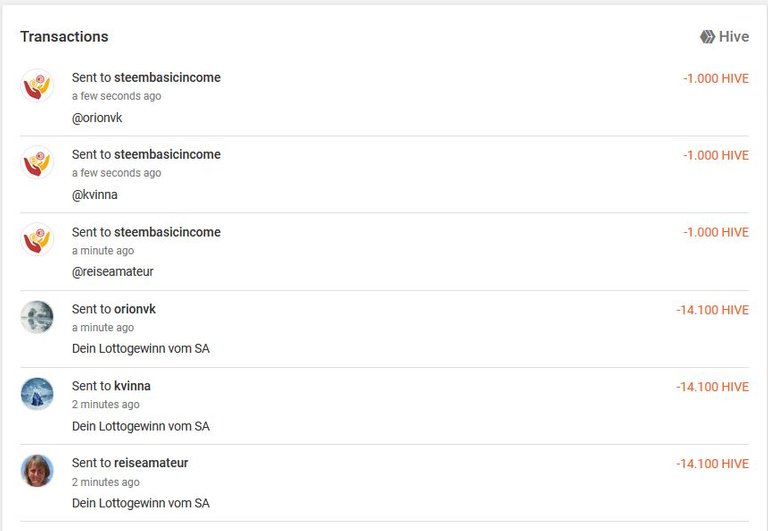
Task: Open steembasicincome avatar in @orionvk transaction
Action: [37, 85]
